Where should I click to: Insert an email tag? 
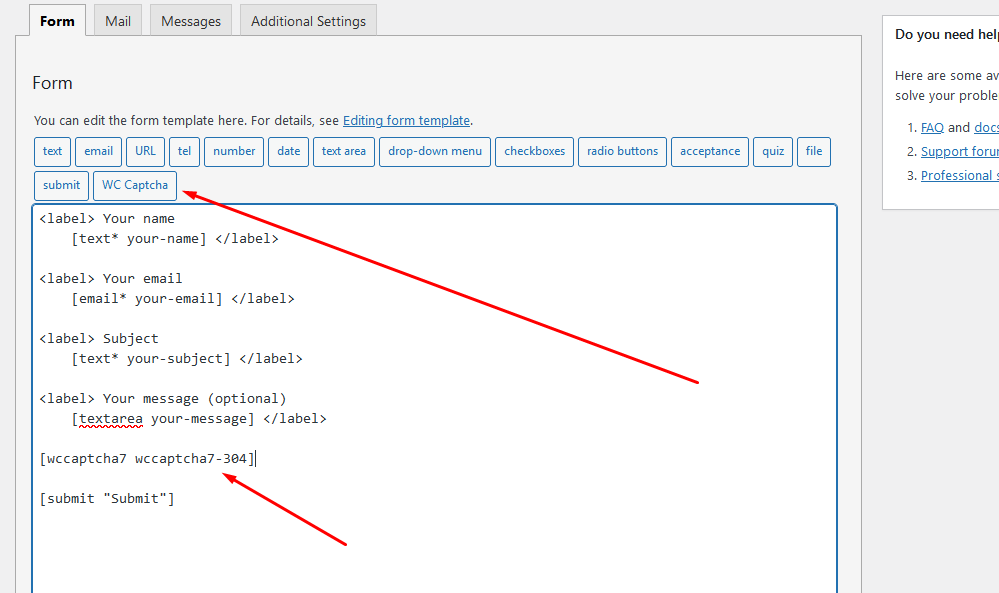(99, 152)
